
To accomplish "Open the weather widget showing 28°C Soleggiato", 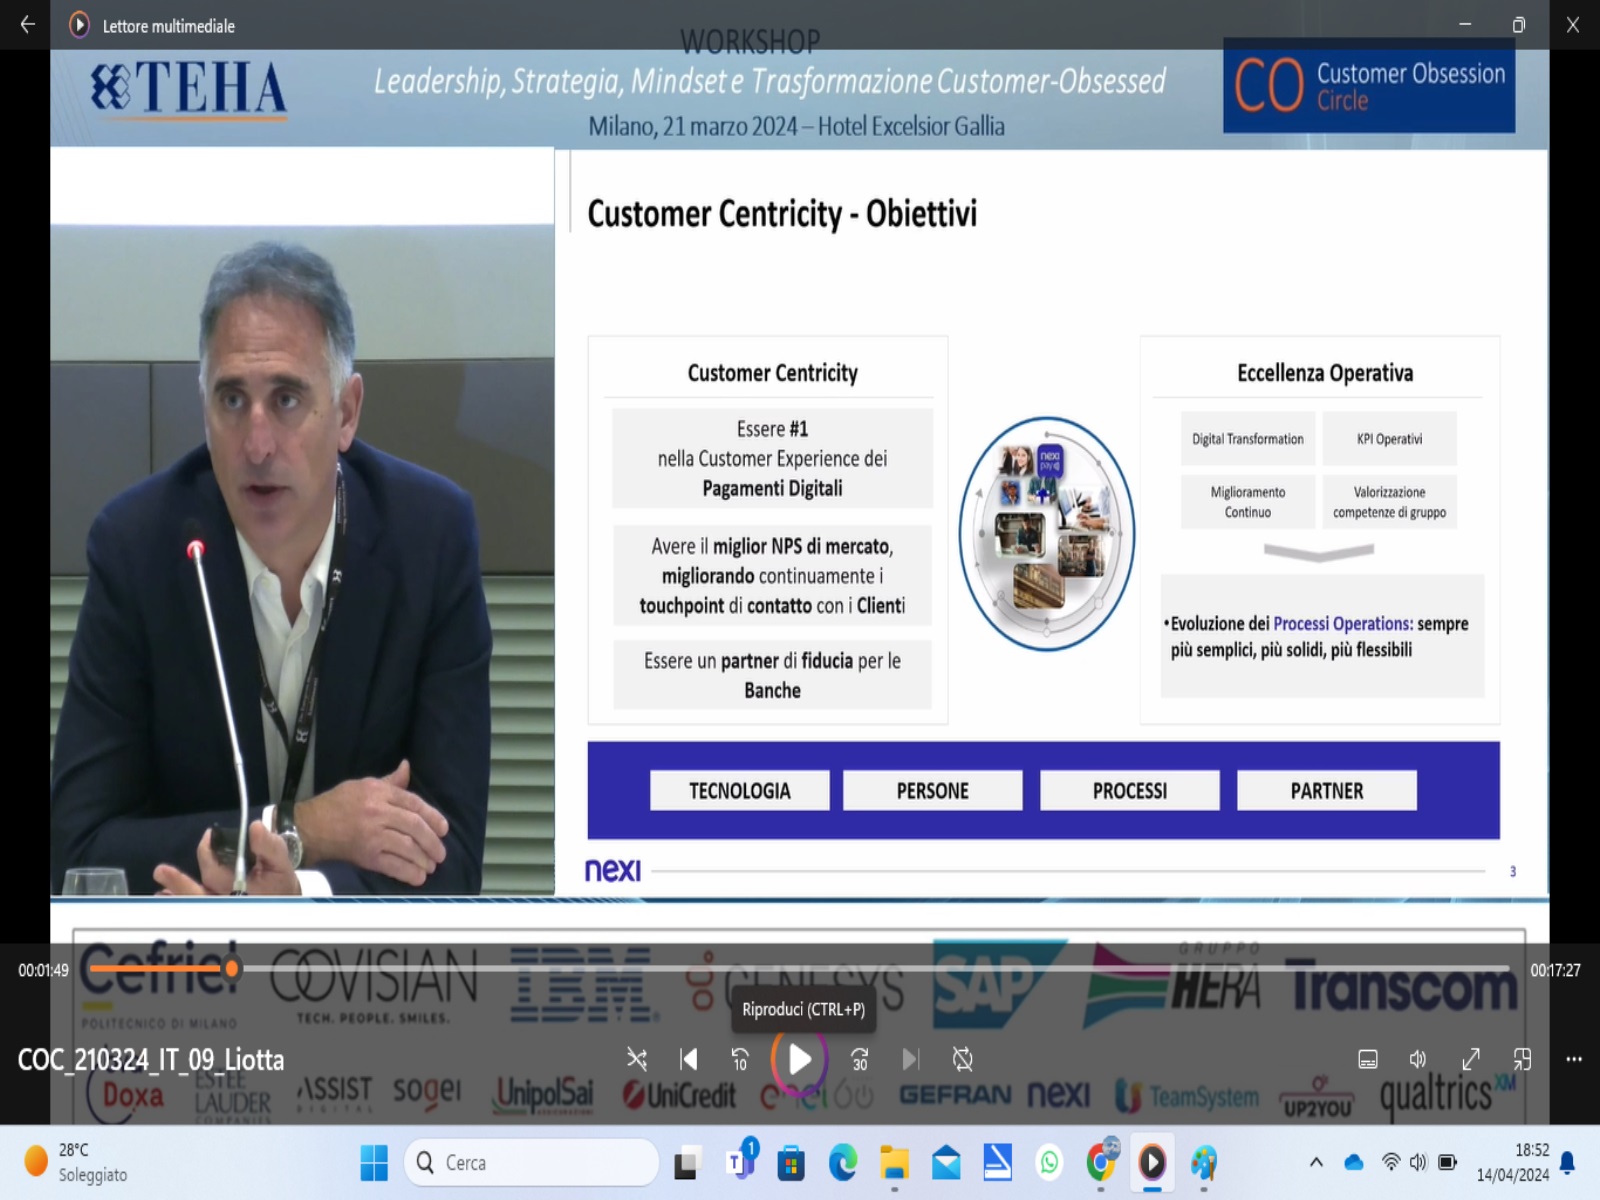I will 78,1162.
